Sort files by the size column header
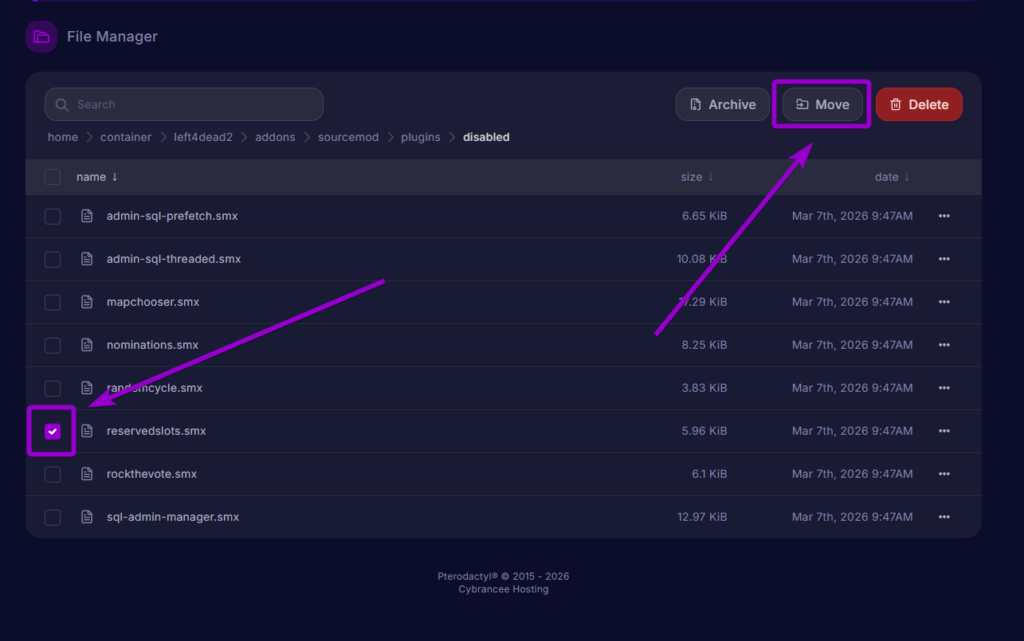 (x=692, y=176)
